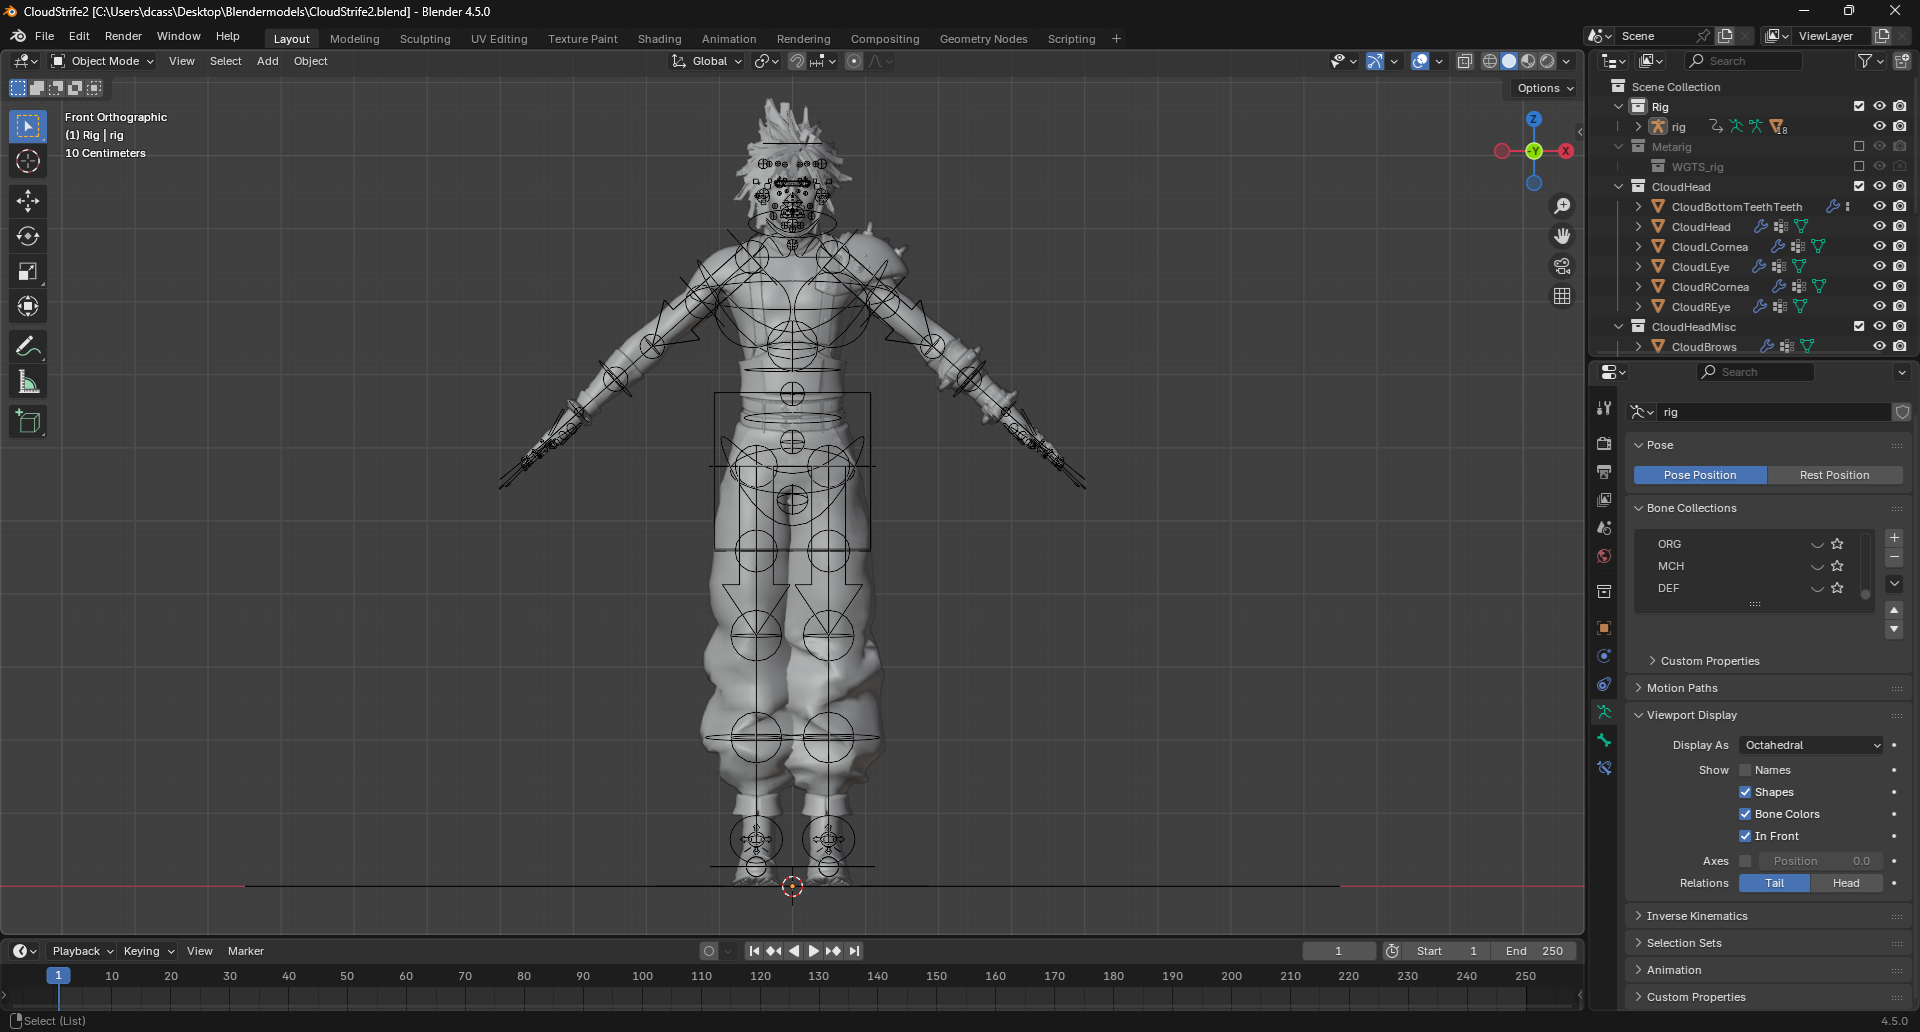This screenshot has width=1920, height=1032.
Task: Toggle camera view icon in viewport
Action: click(1562, 266)
